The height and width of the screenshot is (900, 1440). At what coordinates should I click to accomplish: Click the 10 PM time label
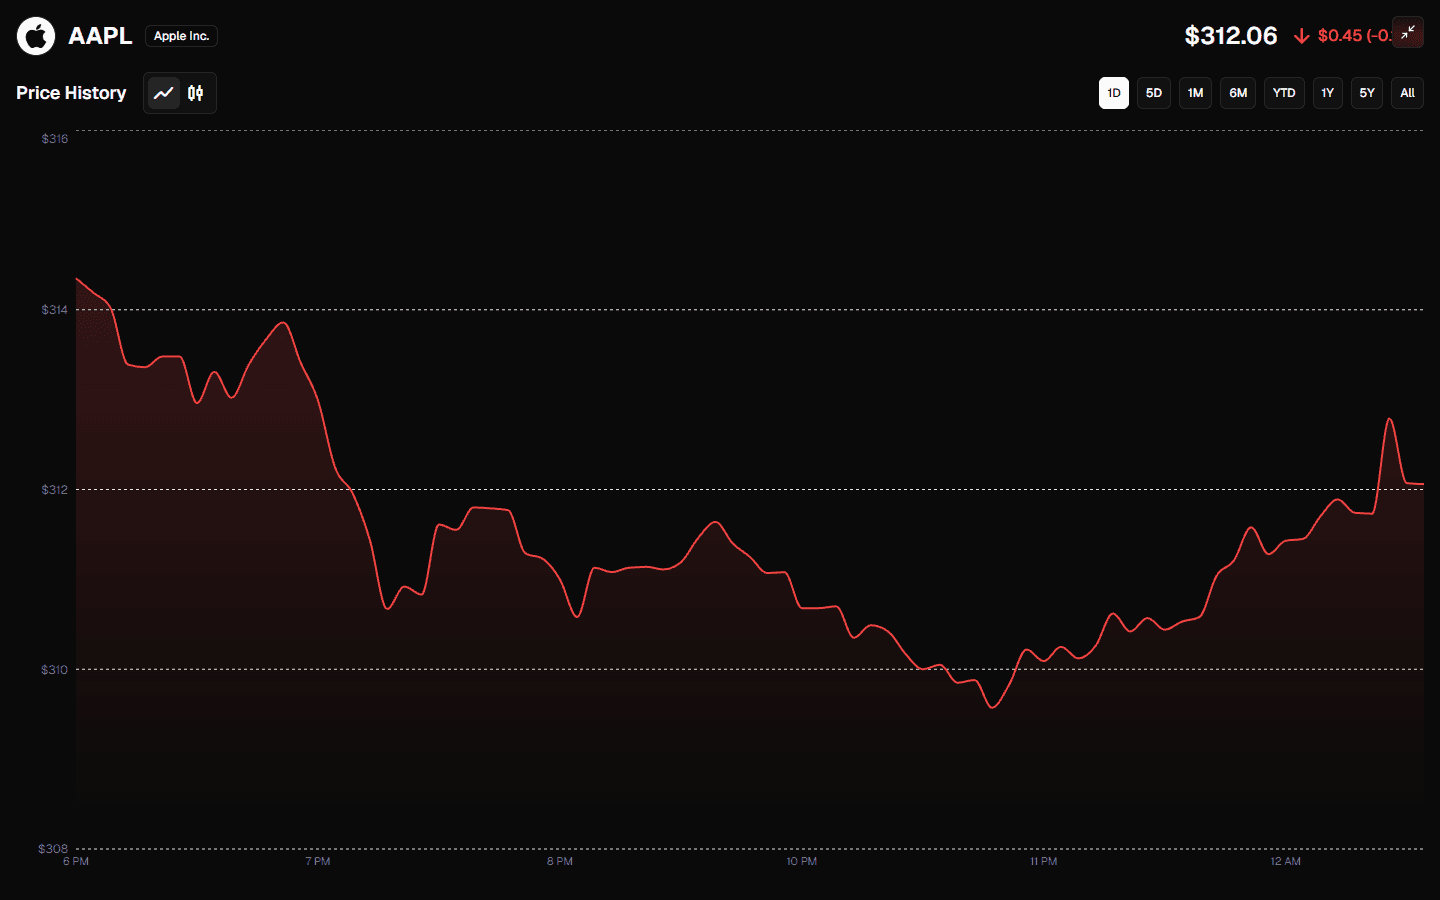click(x=802, y=861)
